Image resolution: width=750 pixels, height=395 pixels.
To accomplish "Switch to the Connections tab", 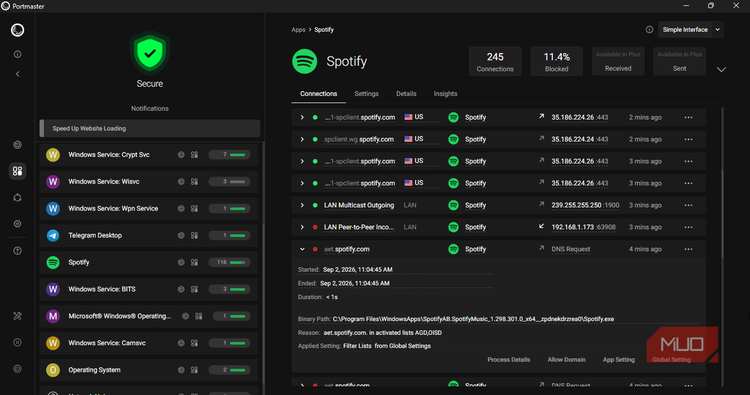I will (319, 94).
